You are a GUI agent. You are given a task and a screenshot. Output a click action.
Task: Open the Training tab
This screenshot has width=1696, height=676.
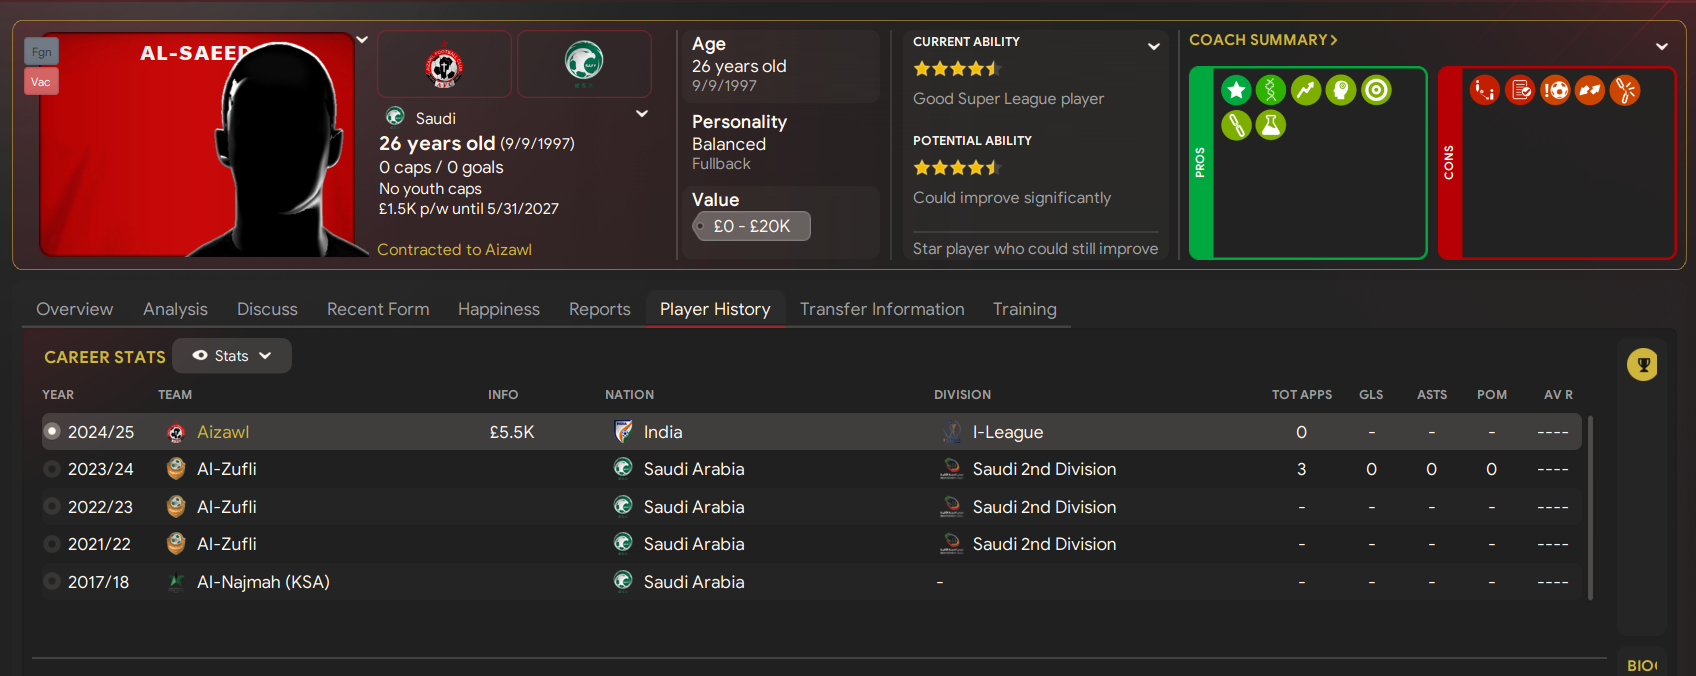pyautogui.click(x=1025, y=309)
